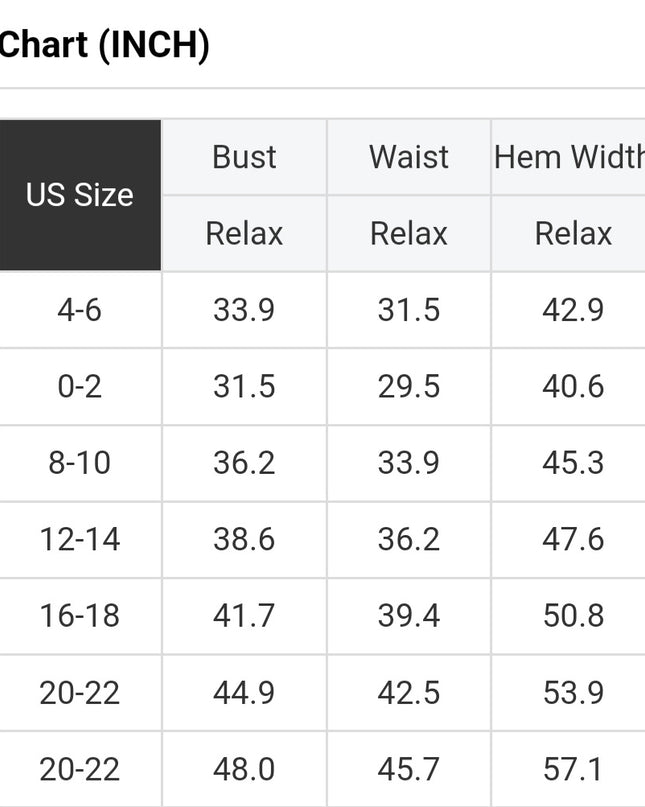Select the 16-18 size row label

80,616
